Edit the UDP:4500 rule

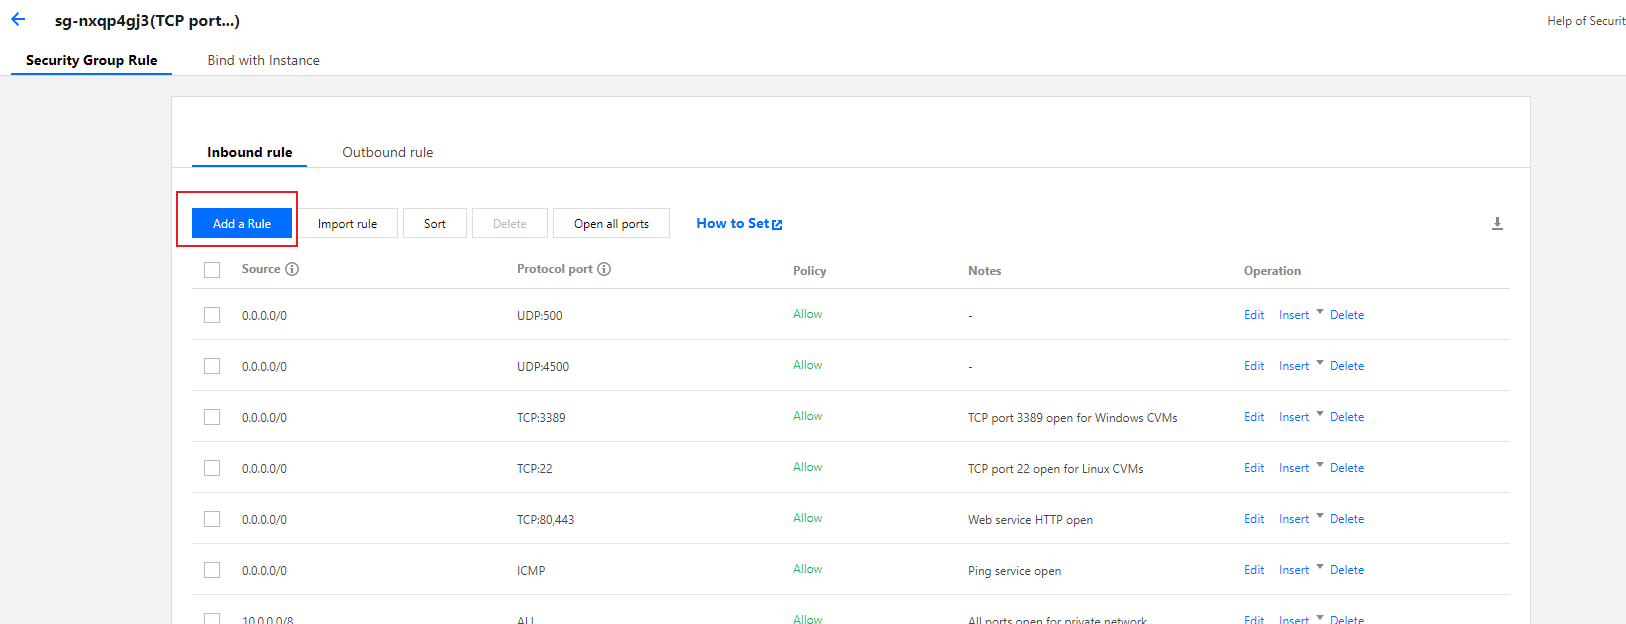pos(1254,366)
